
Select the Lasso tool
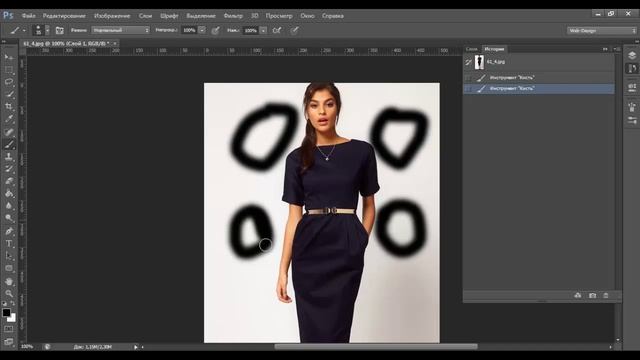[x=9, y=82]
